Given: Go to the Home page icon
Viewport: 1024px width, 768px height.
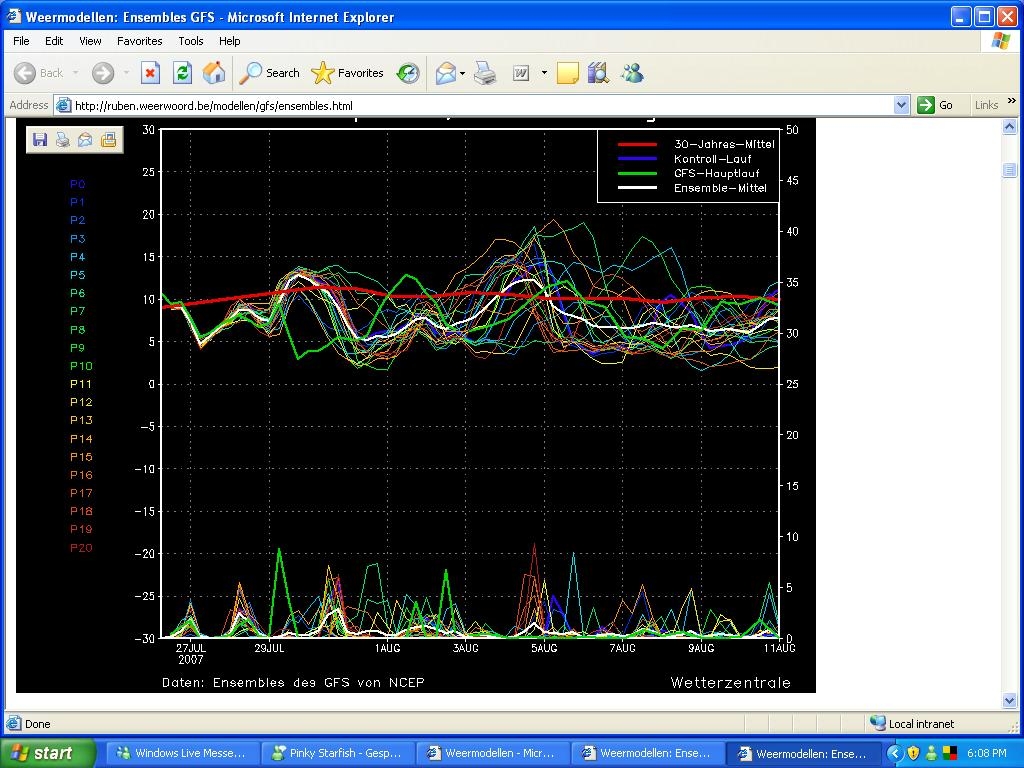Looking at the screenshot, I should [214, 73].
